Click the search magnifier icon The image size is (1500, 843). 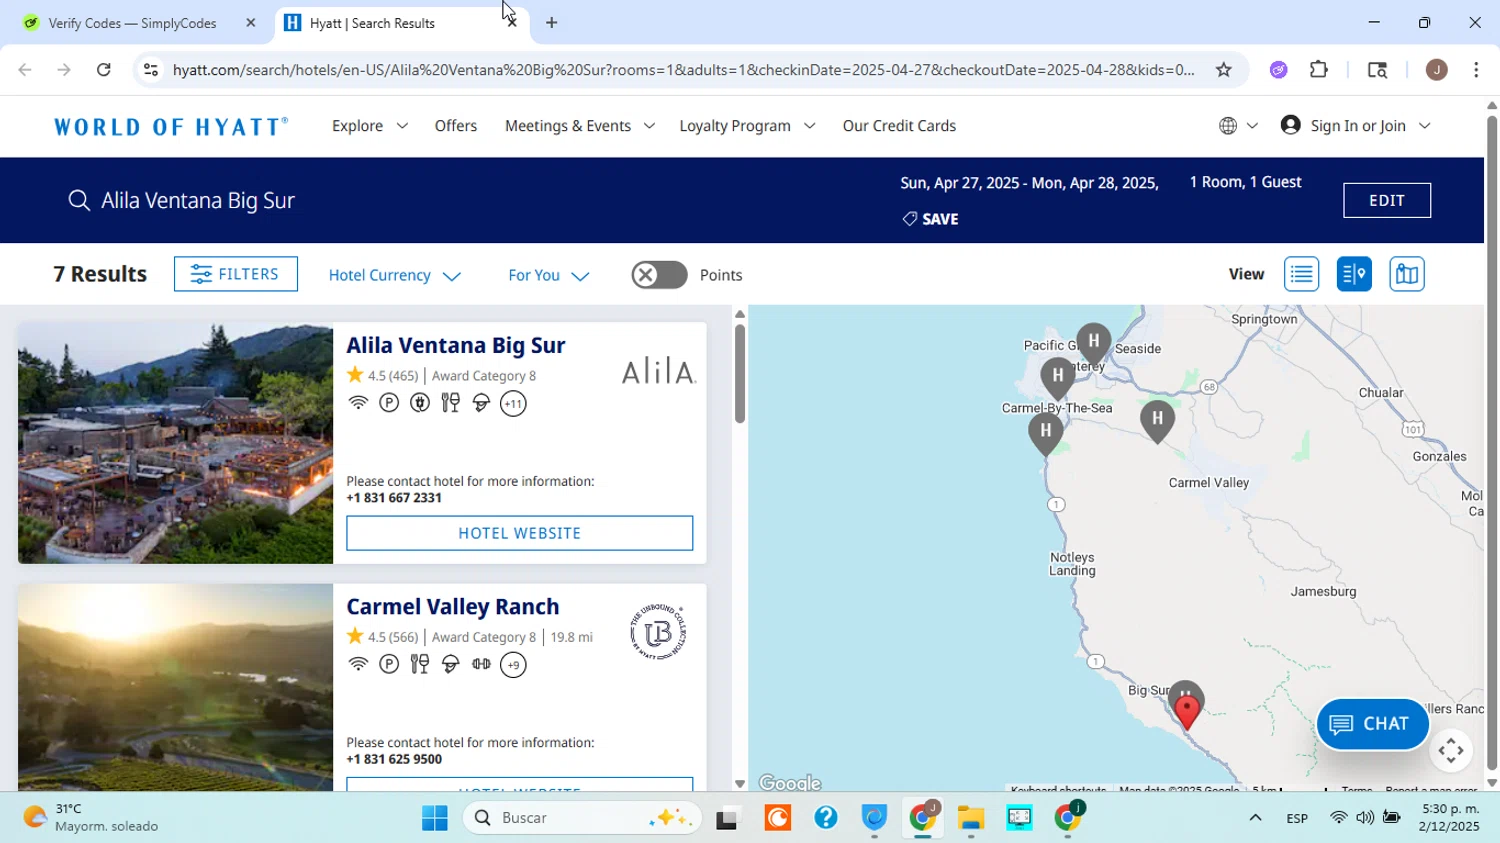point(79,200)
